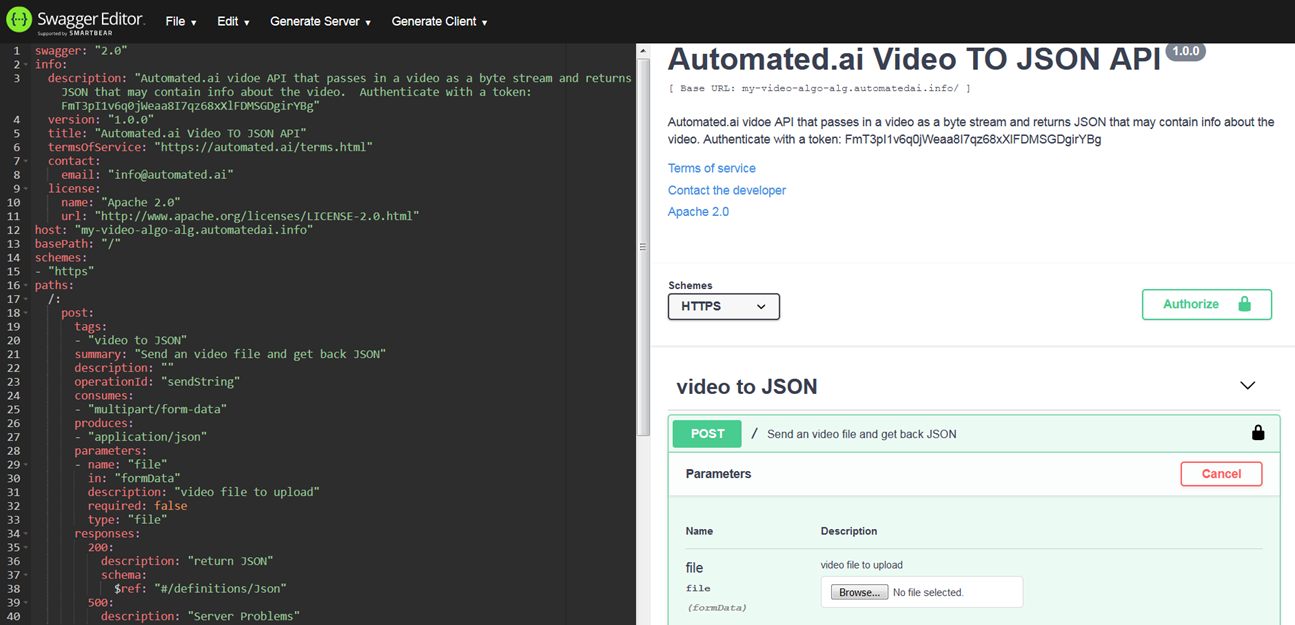This screenshot has width=1295, height=625.
Task: Fold the license block at line 9
Action: pos(26,188)
